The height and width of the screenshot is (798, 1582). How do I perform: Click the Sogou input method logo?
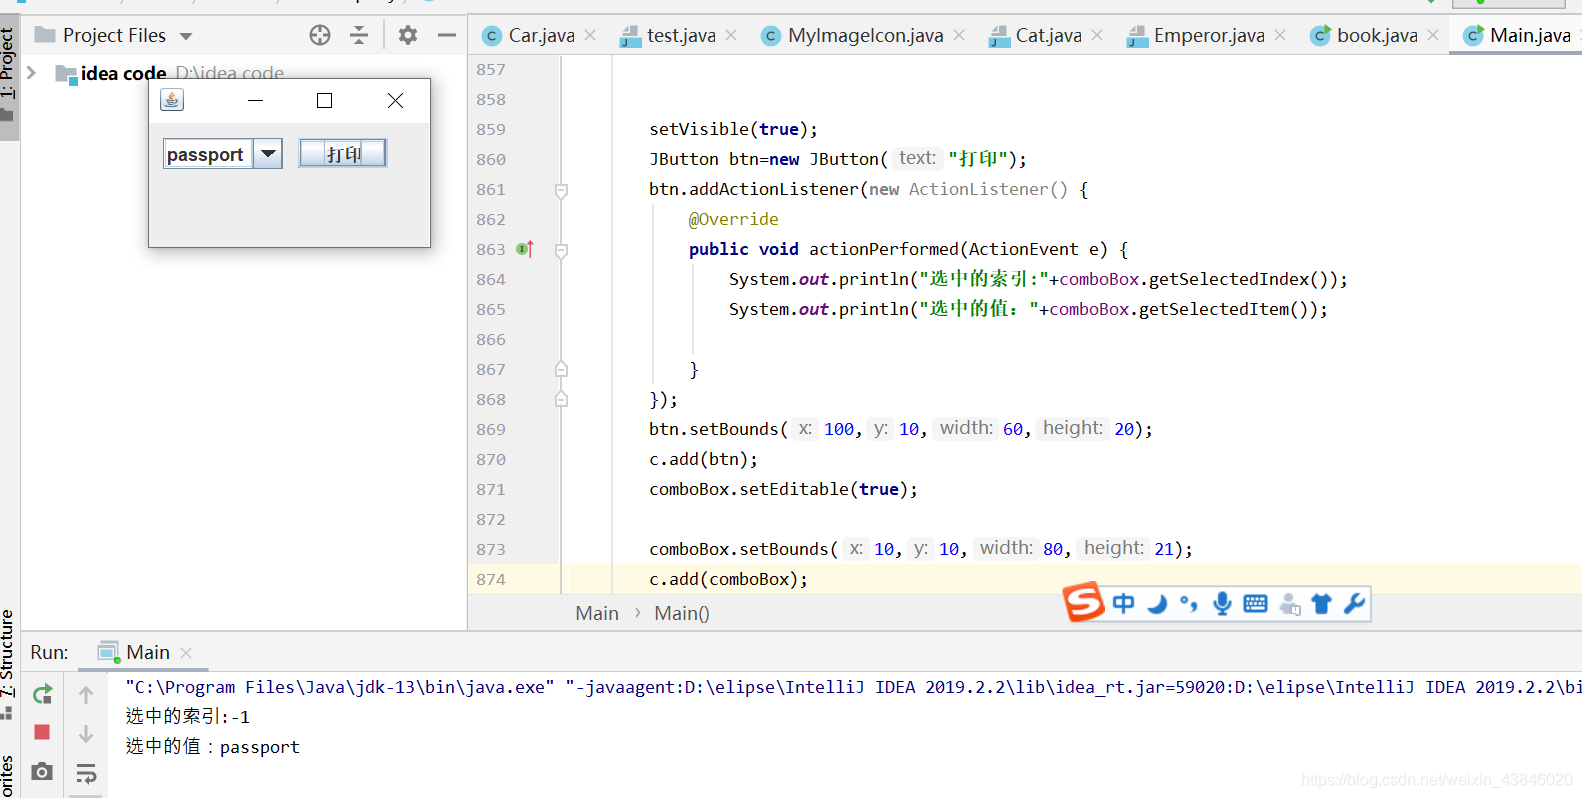click(1083, 602)
